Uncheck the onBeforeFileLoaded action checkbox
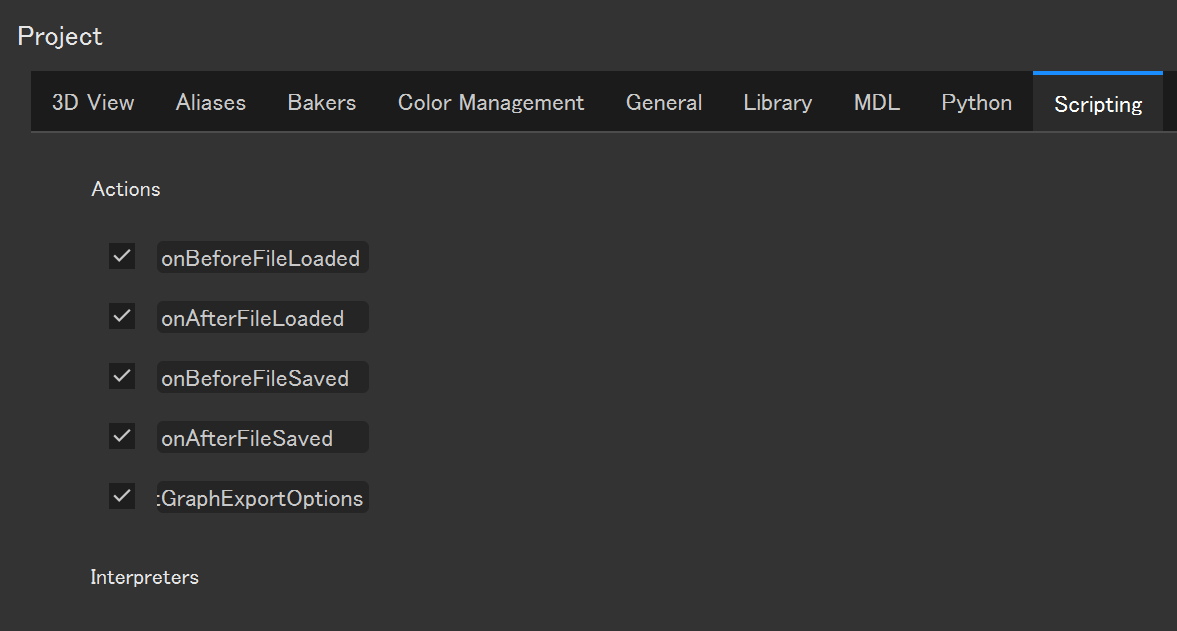Screen dimensions: 1177x631 122,257
